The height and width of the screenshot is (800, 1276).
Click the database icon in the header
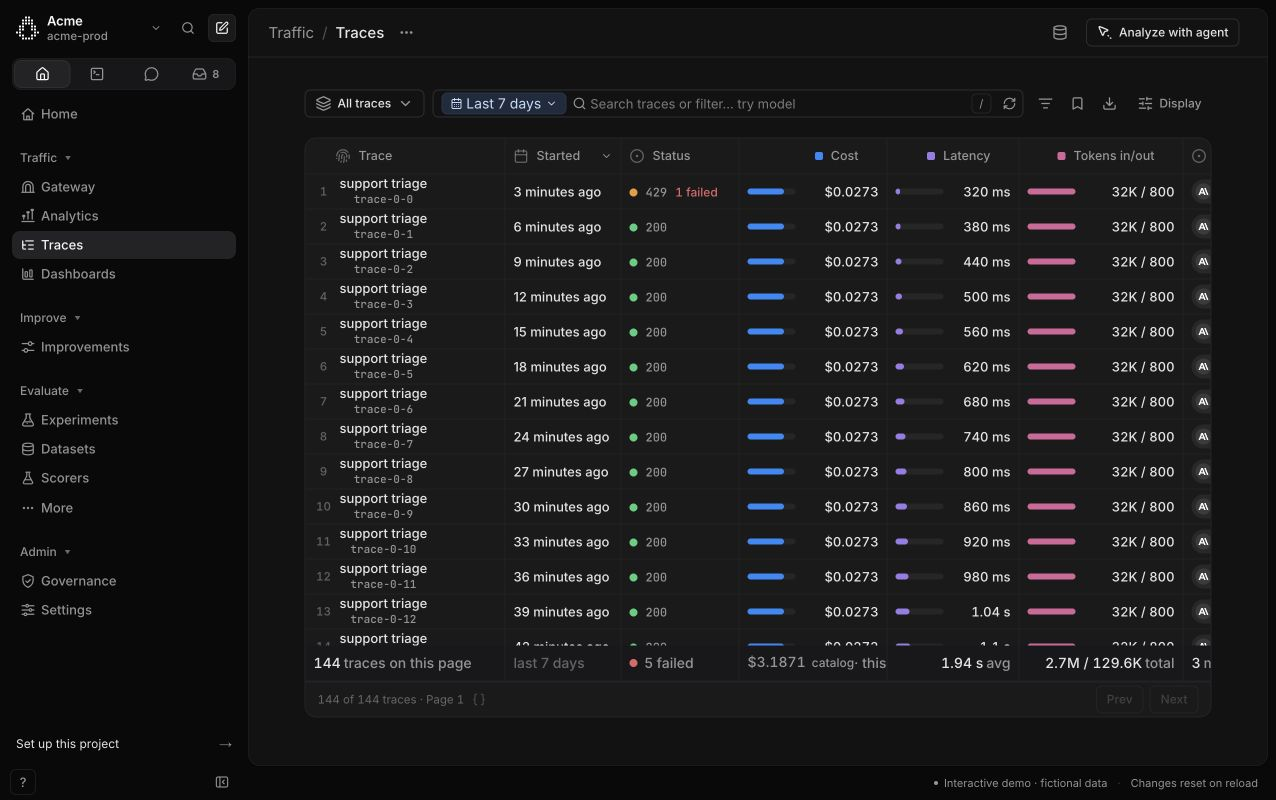click(x=1060, y=33)
